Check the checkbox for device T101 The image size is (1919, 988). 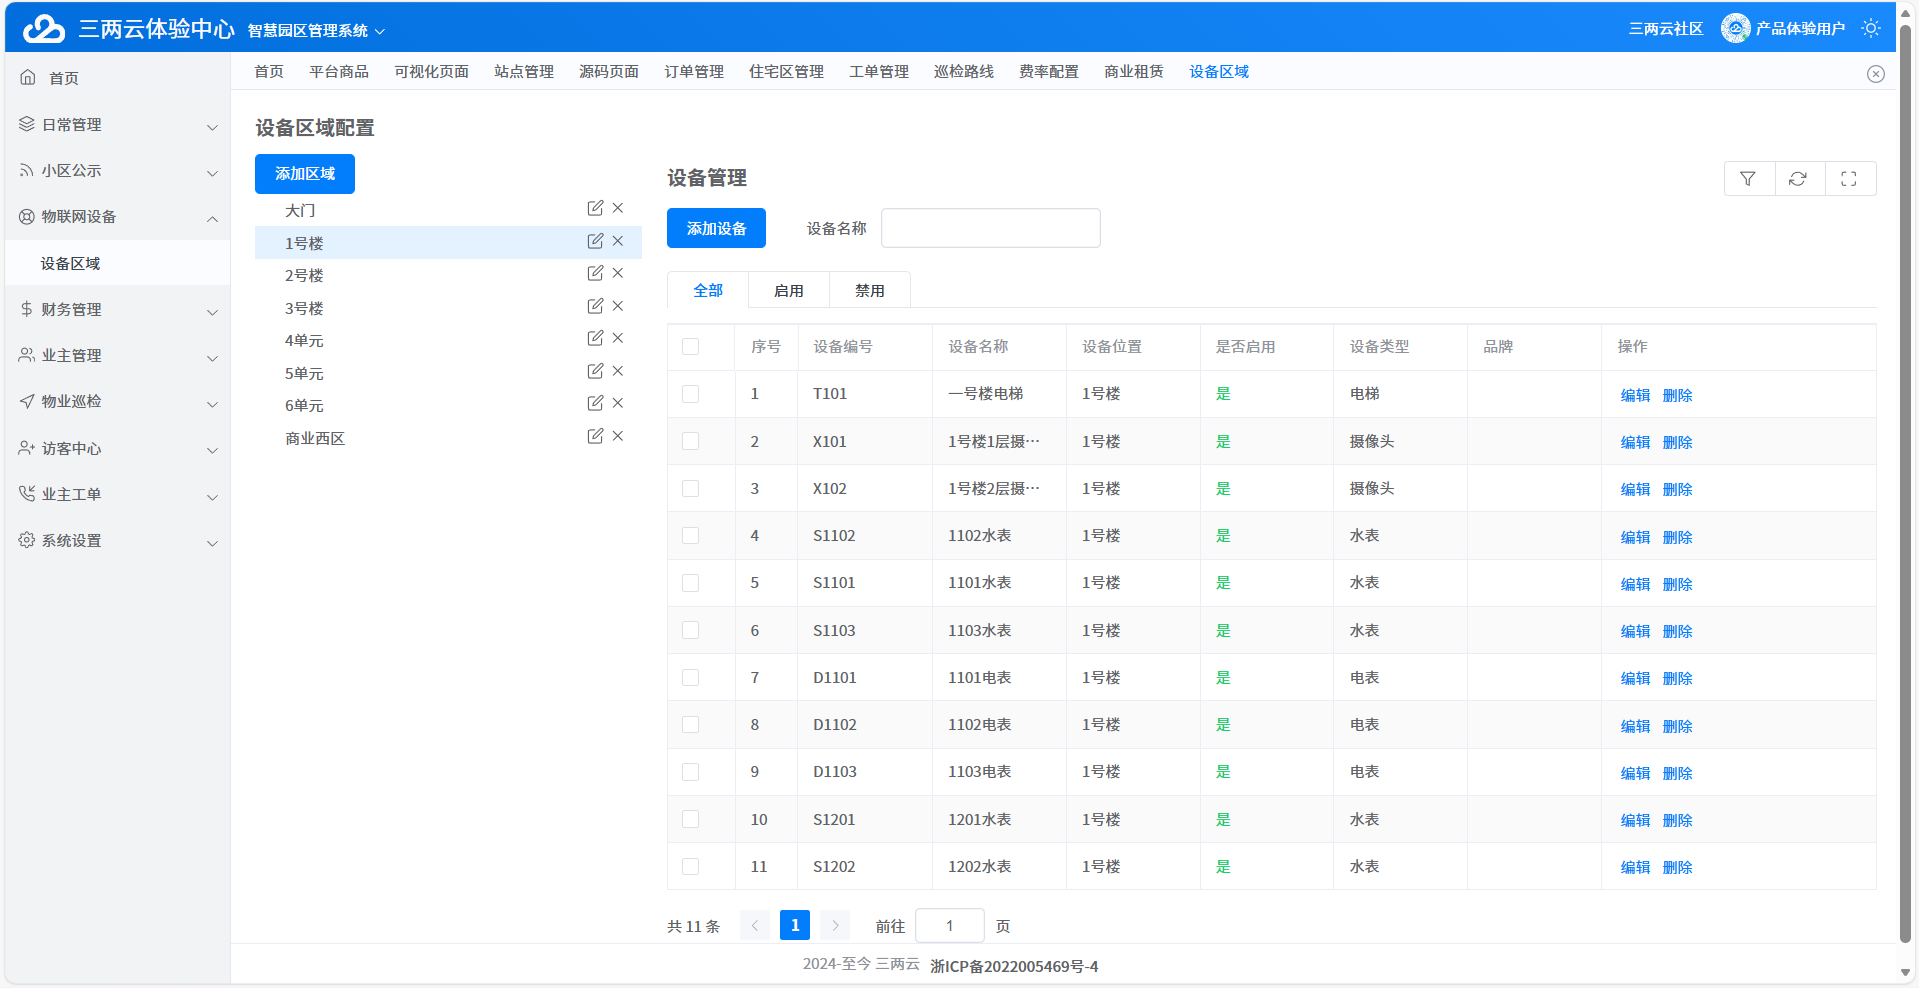coord(690,394)
